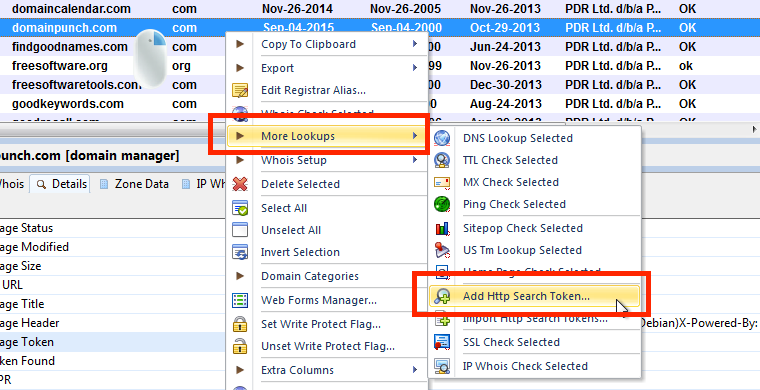Select the findgoodnames.com row

point(380,47)
